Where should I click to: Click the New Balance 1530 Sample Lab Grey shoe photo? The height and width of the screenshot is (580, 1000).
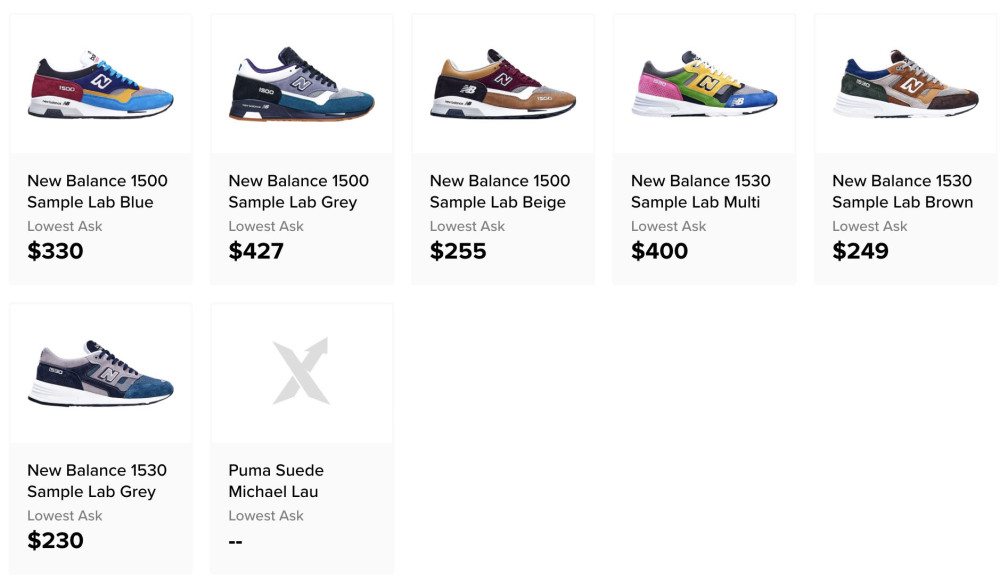coord(100,373)
